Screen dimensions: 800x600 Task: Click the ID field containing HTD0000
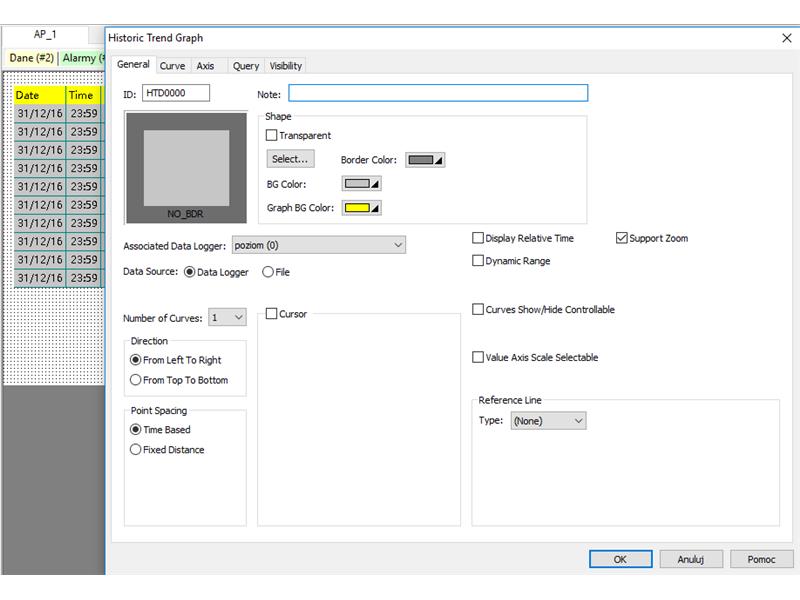pos(176,93)
